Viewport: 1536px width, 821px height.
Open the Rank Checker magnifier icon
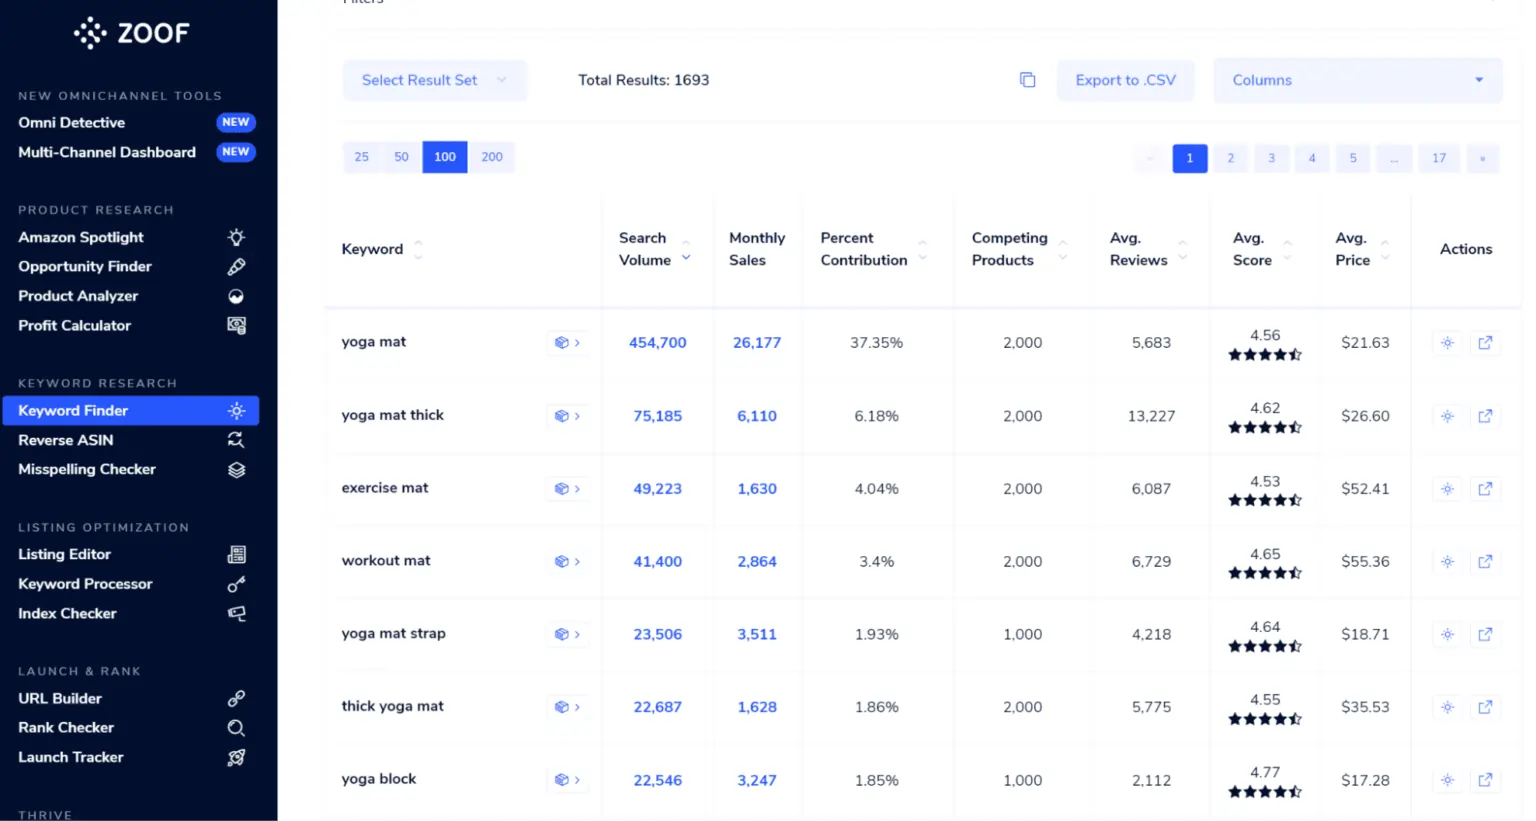[236, 727]
